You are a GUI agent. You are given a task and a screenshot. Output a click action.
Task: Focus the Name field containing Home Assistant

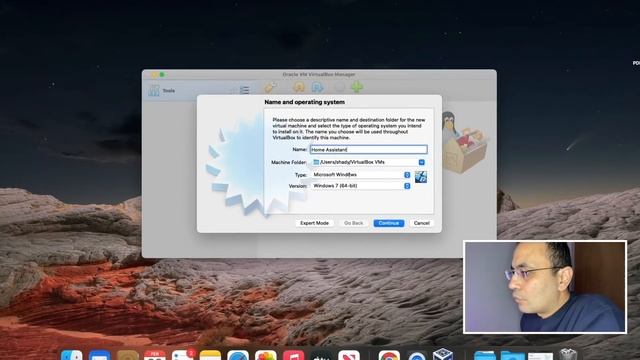click(x=369, y=150)
